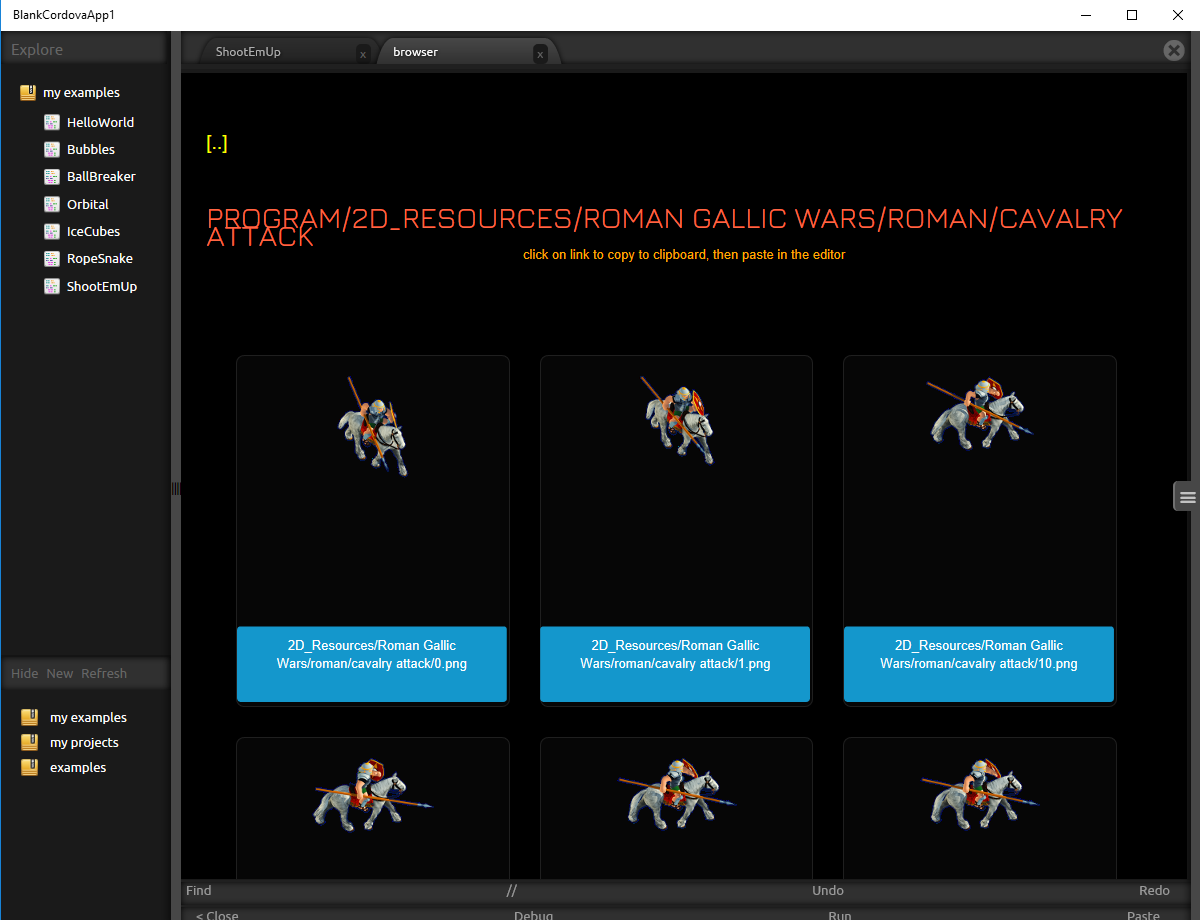The width and height of the screenshot is (1200, 920).
Task: Copy link for cavalry attack/1.png
Action: [676, 664]
